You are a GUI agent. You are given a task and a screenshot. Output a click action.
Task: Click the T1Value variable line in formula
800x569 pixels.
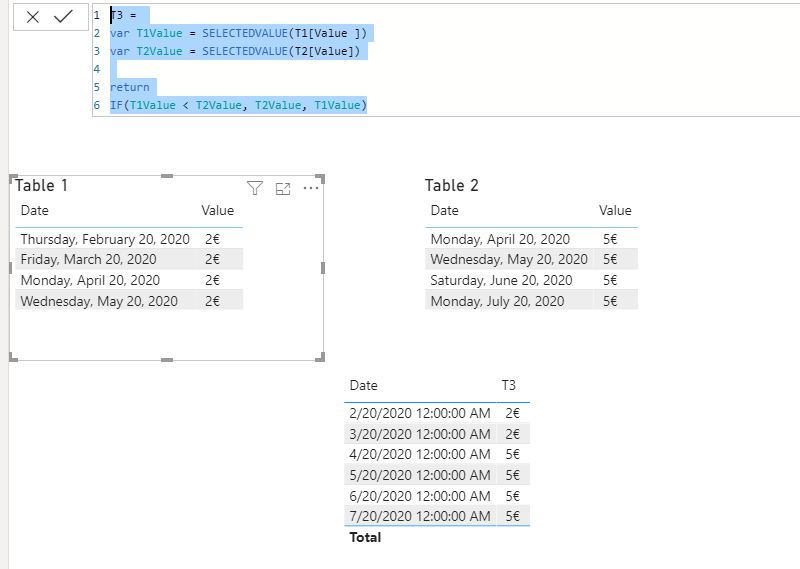238,33
